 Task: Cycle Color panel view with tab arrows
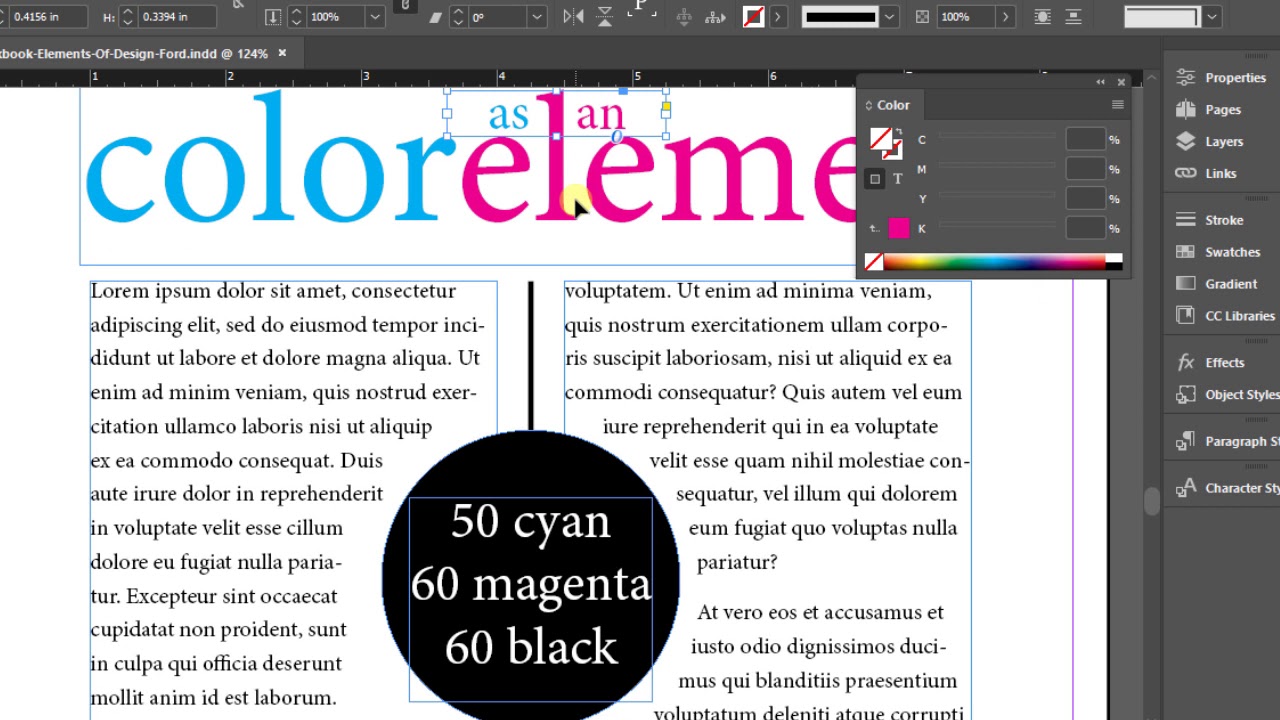[868, 105]
